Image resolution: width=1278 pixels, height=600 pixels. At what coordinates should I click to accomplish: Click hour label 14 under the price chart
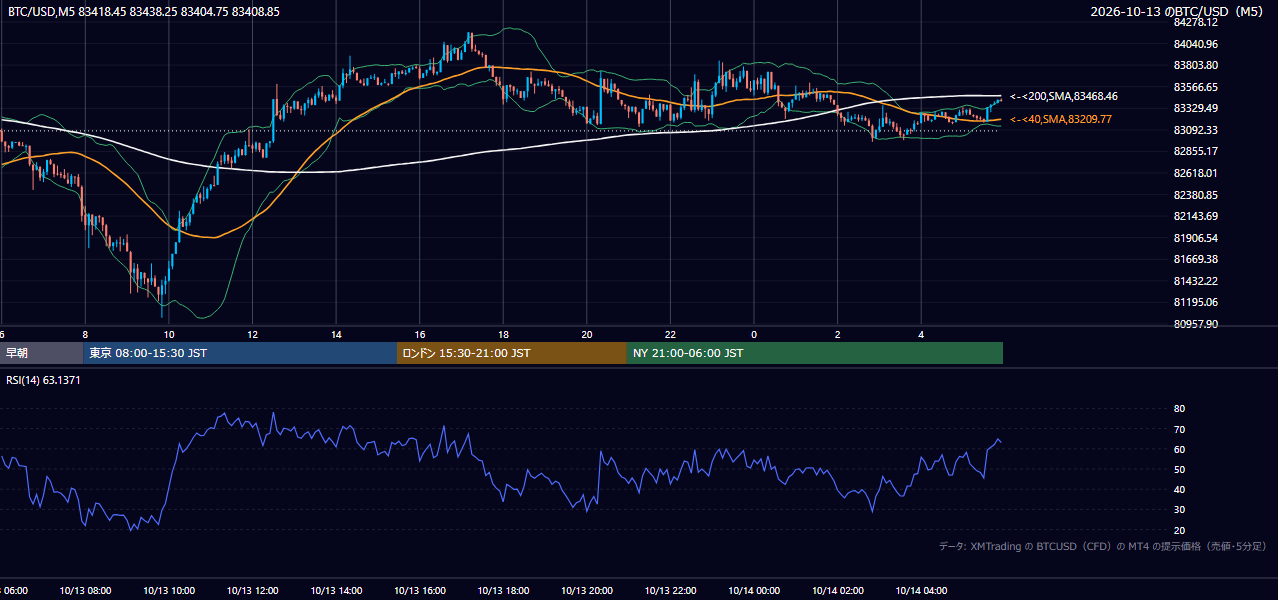click(337, 334)
